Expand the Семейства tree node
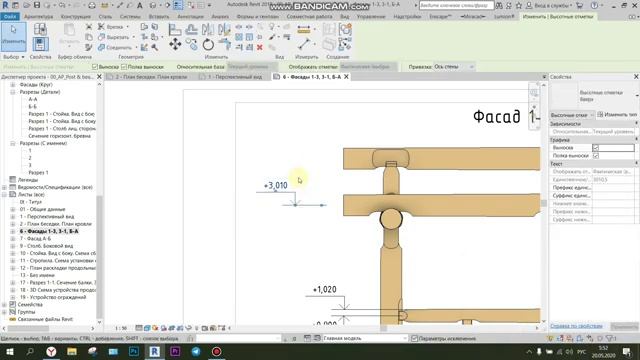This screenshot has width=640, height=360. point(4,304)
